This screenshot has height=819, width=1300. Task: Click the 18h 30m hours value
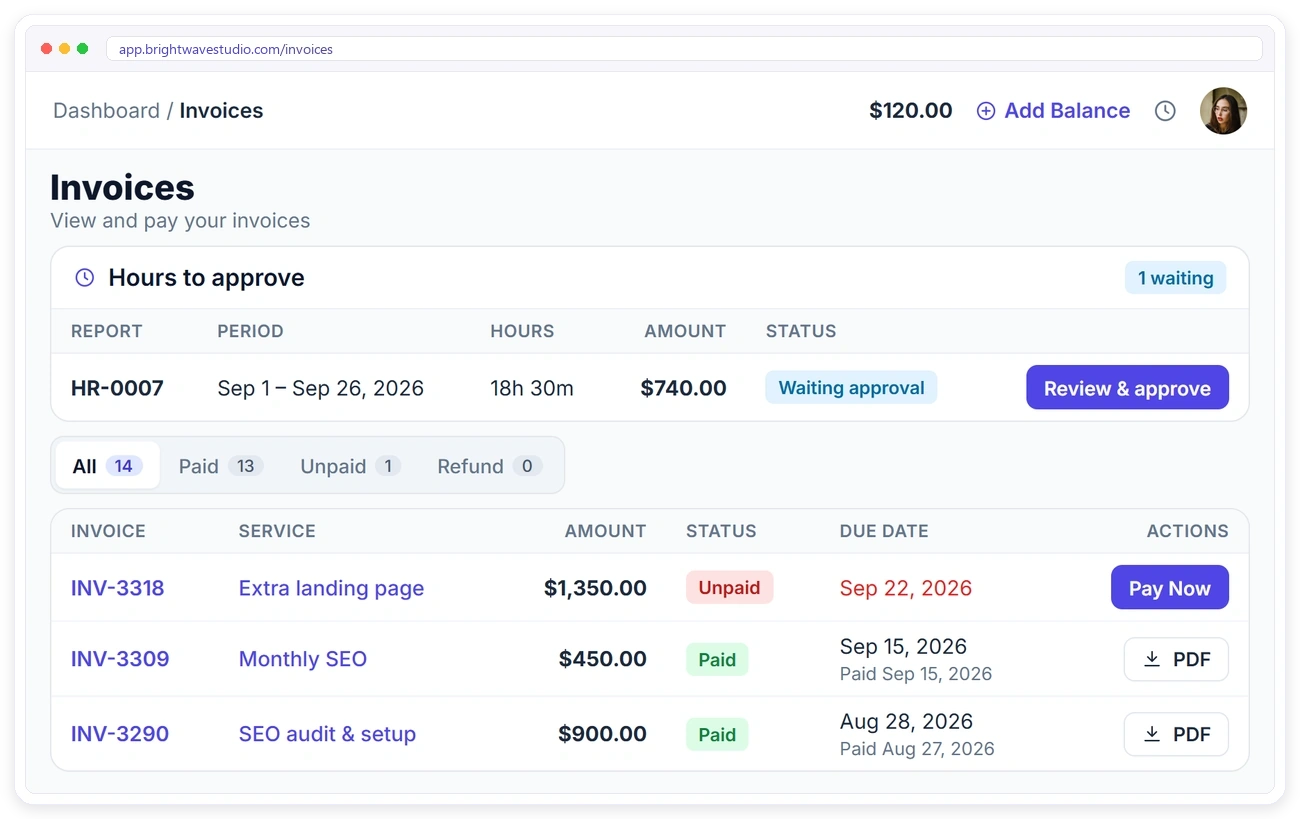click(532, 388)
